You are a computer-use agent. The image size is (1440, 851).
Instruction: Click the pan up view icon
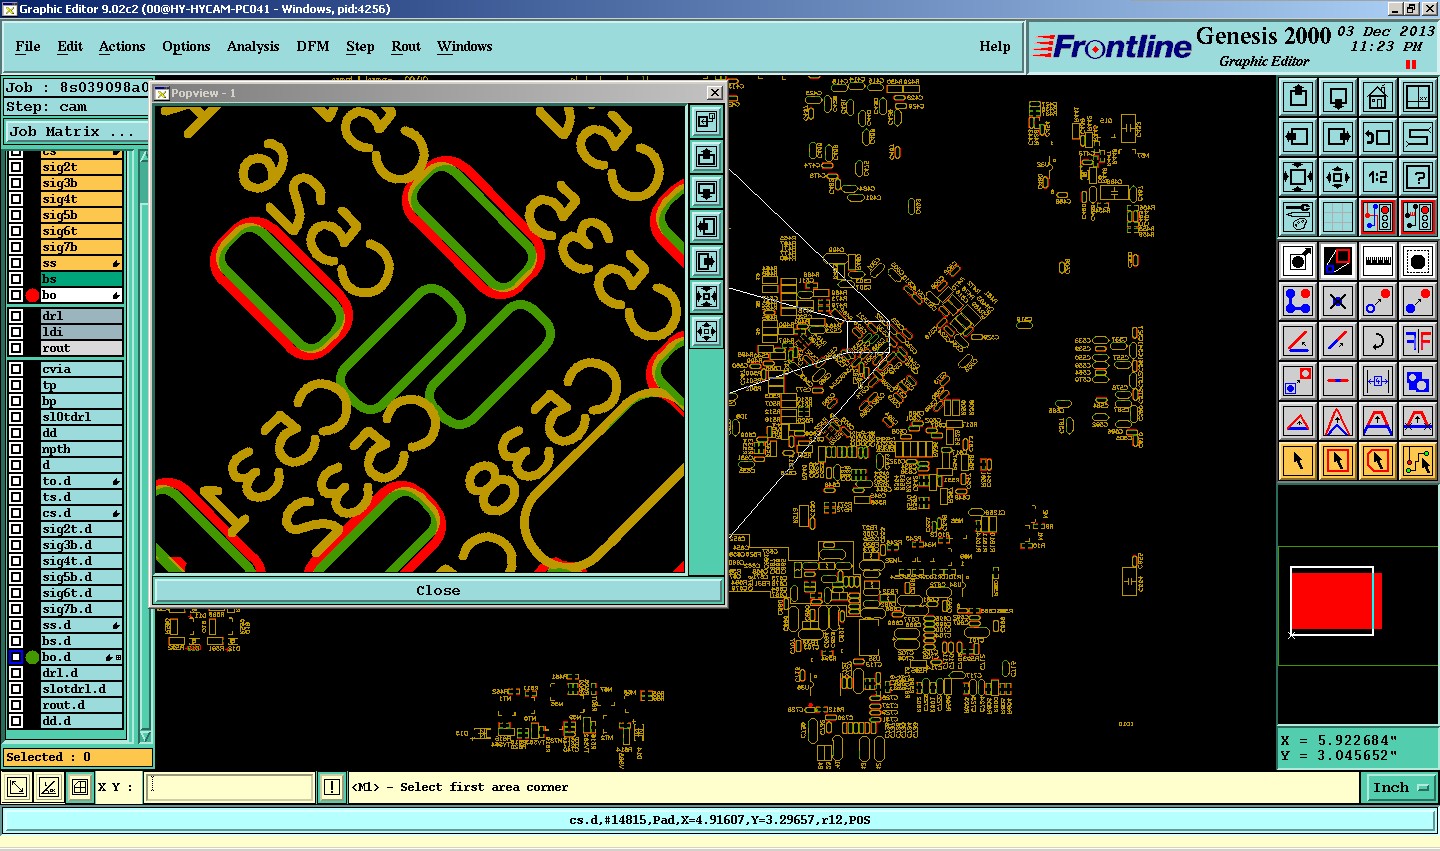pyautogui.click(x=1298, y=97)
